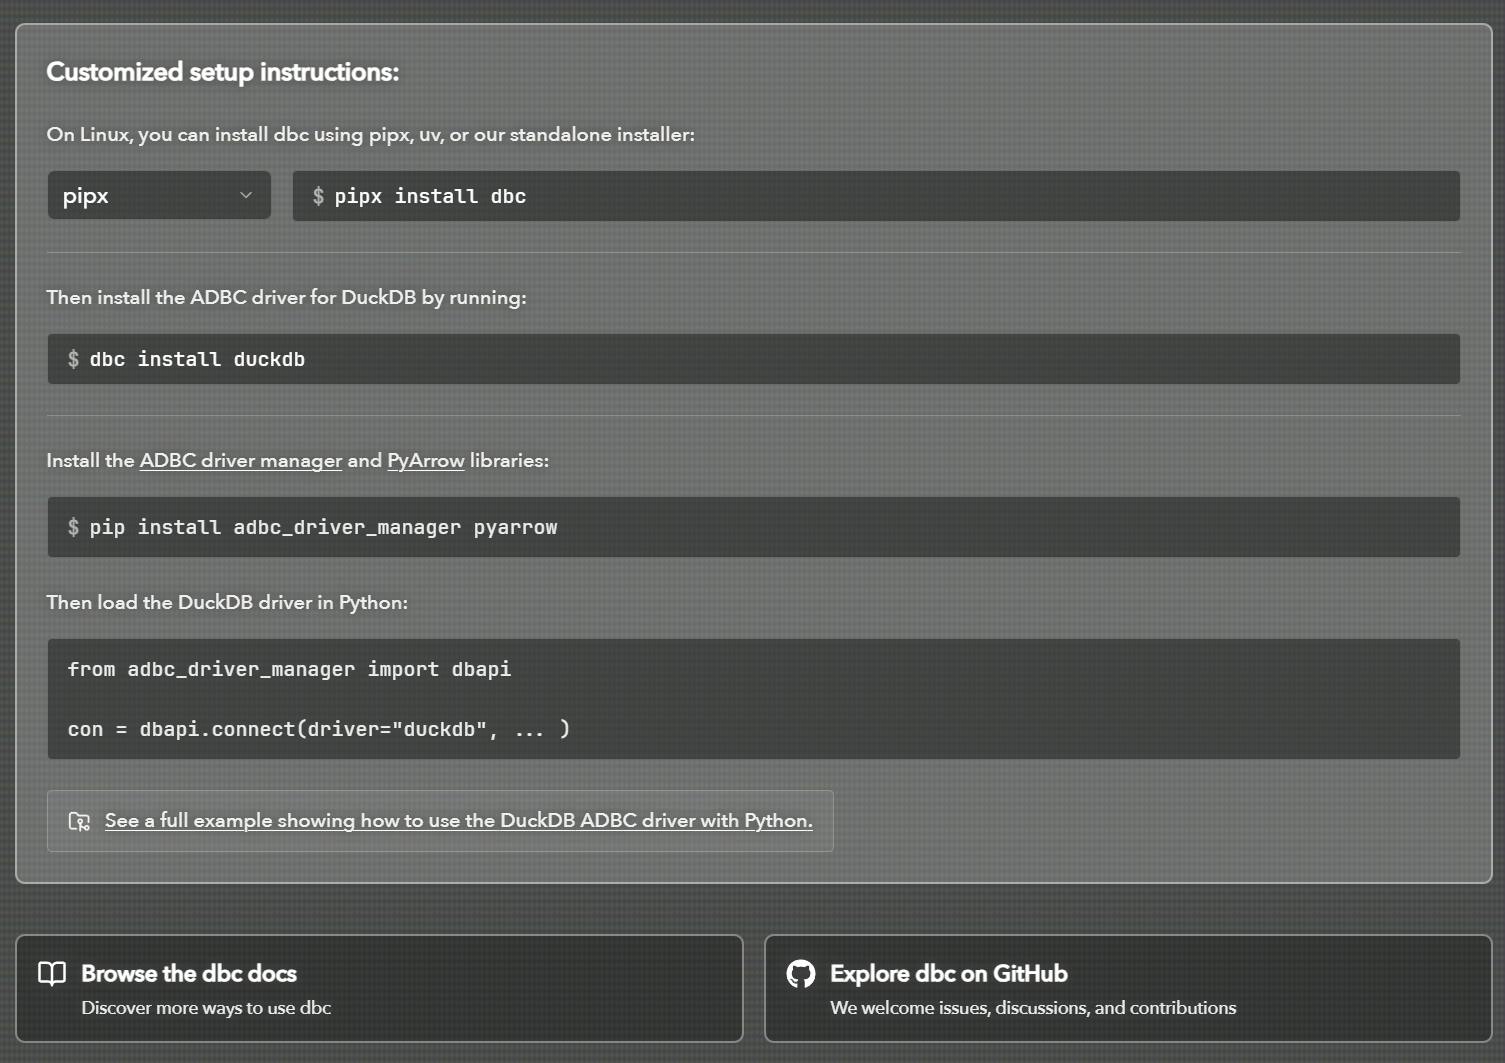Open the pipx installer method dropdown
Screen dimensions: 1505x1063
(x=159, y=196)
